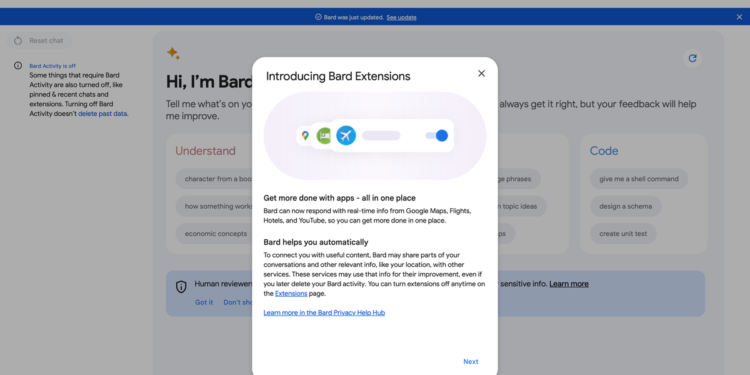Choose the how something works suggestion chip

(x=214, y=207)
